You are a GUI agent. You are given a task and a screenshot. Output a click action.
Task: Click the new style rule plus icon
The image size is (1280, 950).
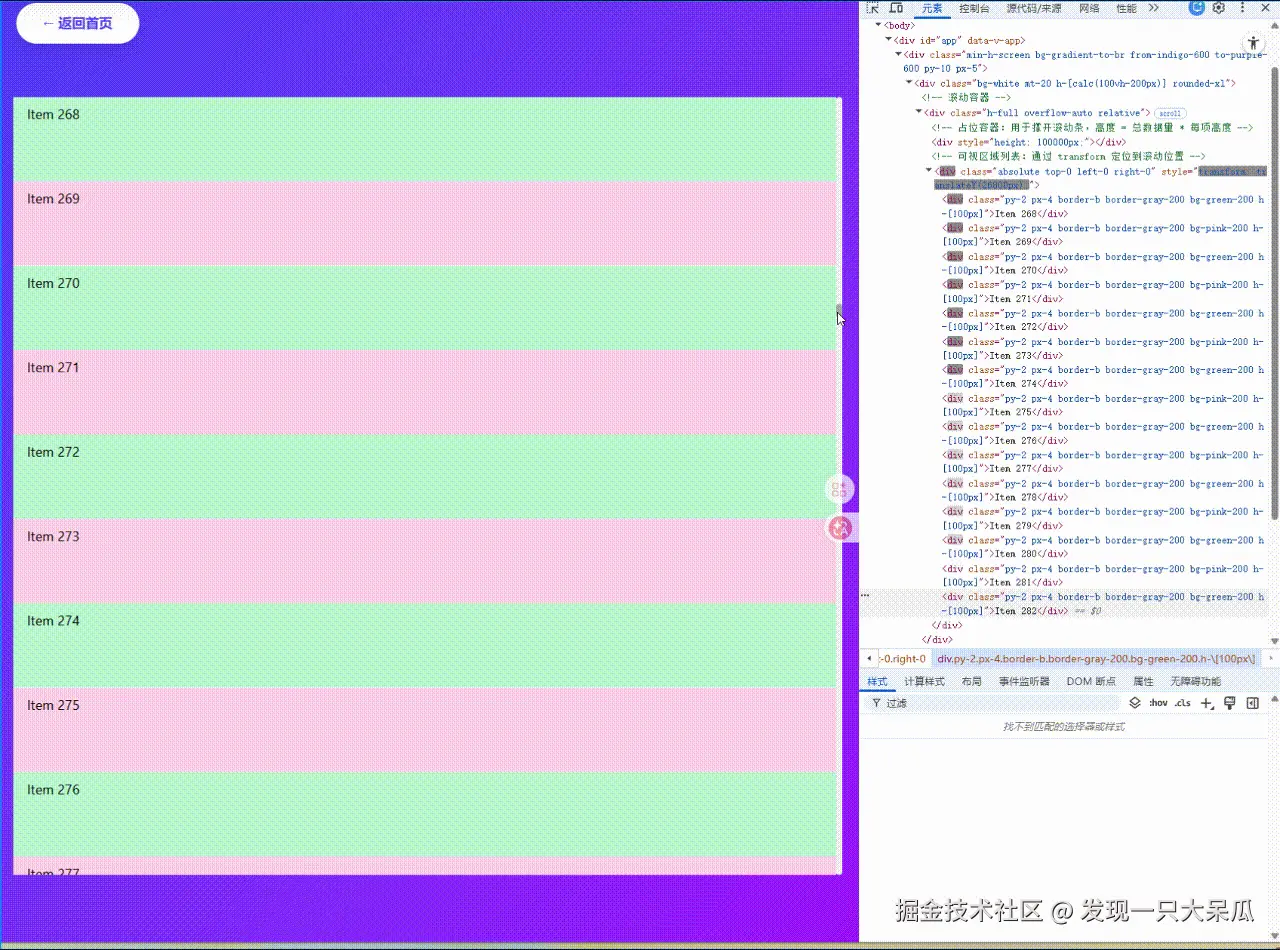click(1207, 702)
